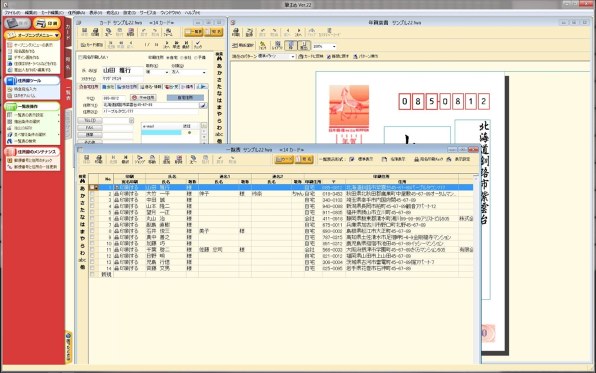The width and height of the screenshot is (596, 373).
Task: Click address lookup icon beside 住所1 field
Action: (x=203, y=105)
